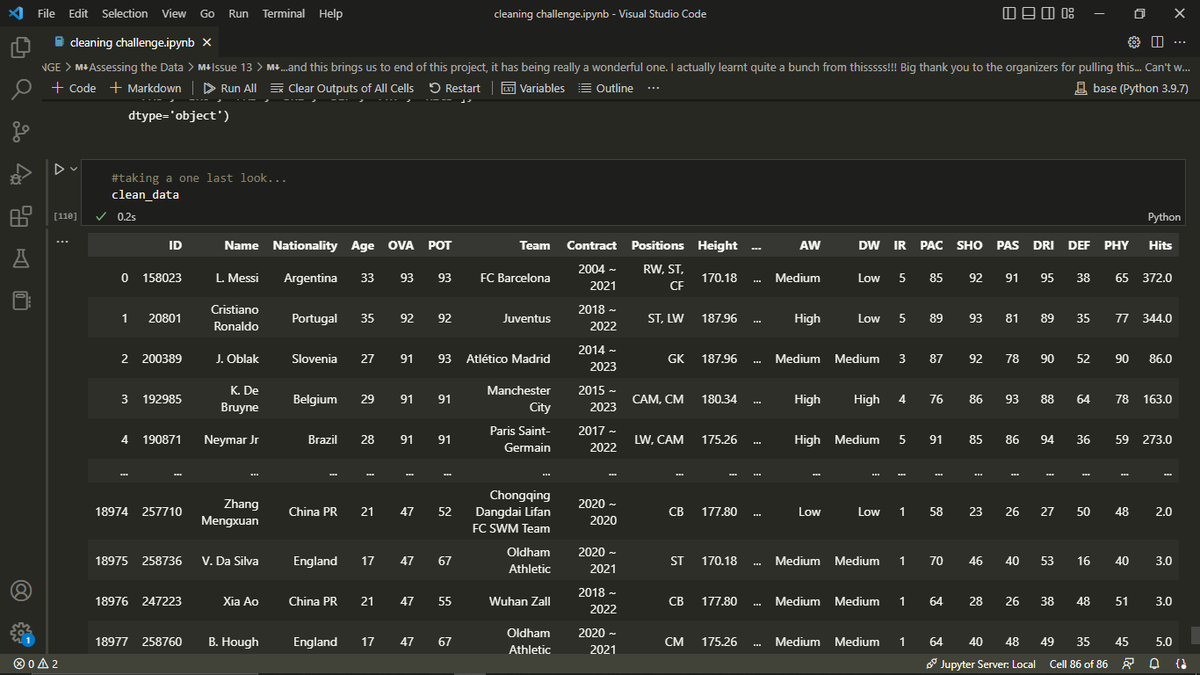The width and height of the screenshot is (1200, 675).
Task: Open cell output more actions ellipsis
Action: 60,240
